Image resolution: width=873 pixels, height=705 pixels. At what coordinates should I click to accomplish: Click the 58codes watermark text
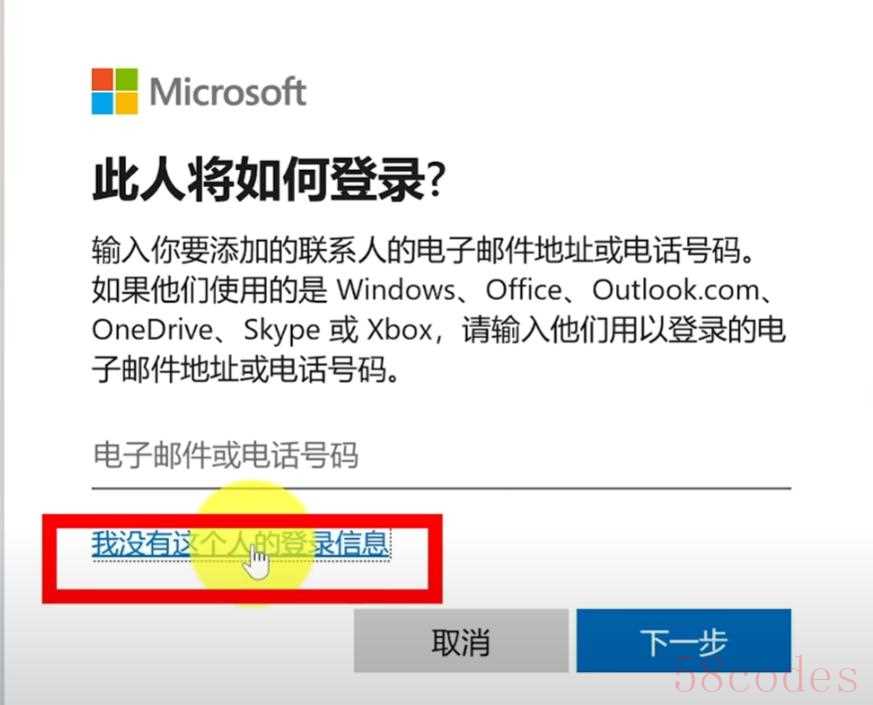pos(766,674)
